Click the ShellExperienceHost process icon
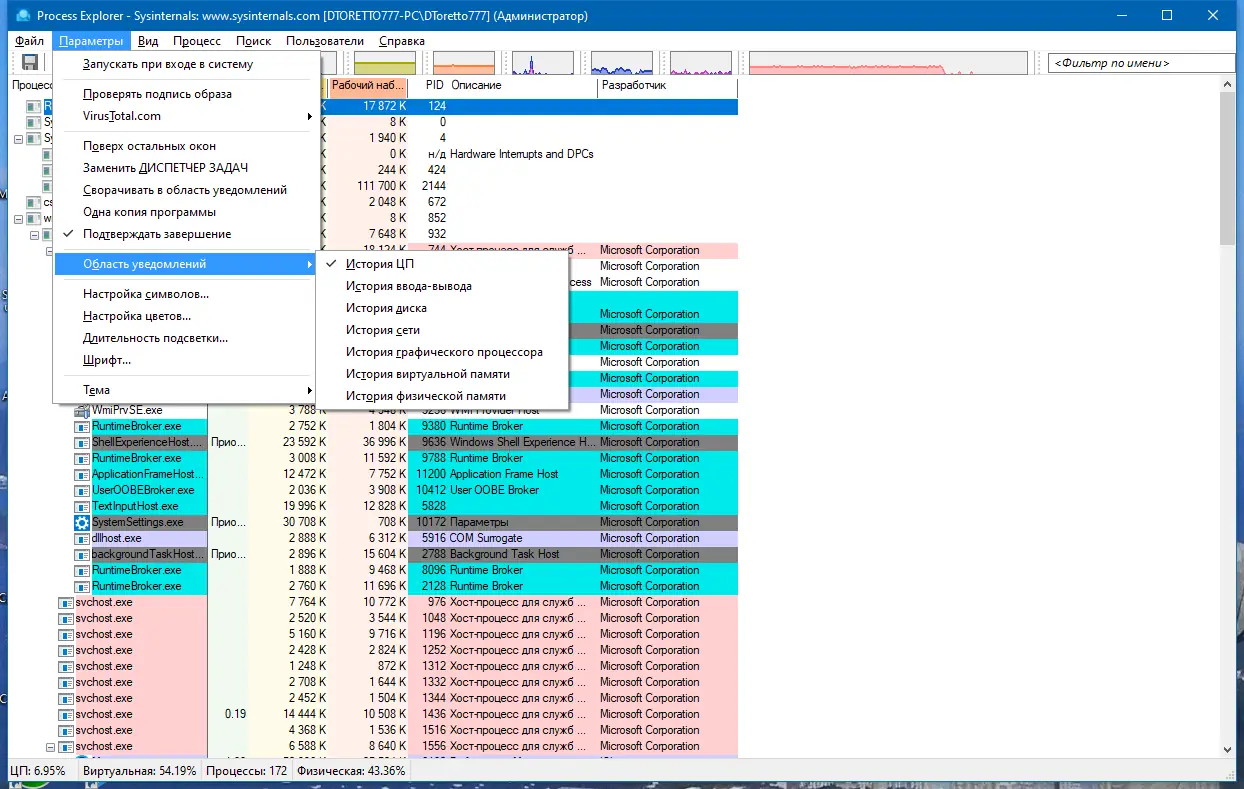The height and width of the screenshot is (789, 1244). tap(82, 442)
